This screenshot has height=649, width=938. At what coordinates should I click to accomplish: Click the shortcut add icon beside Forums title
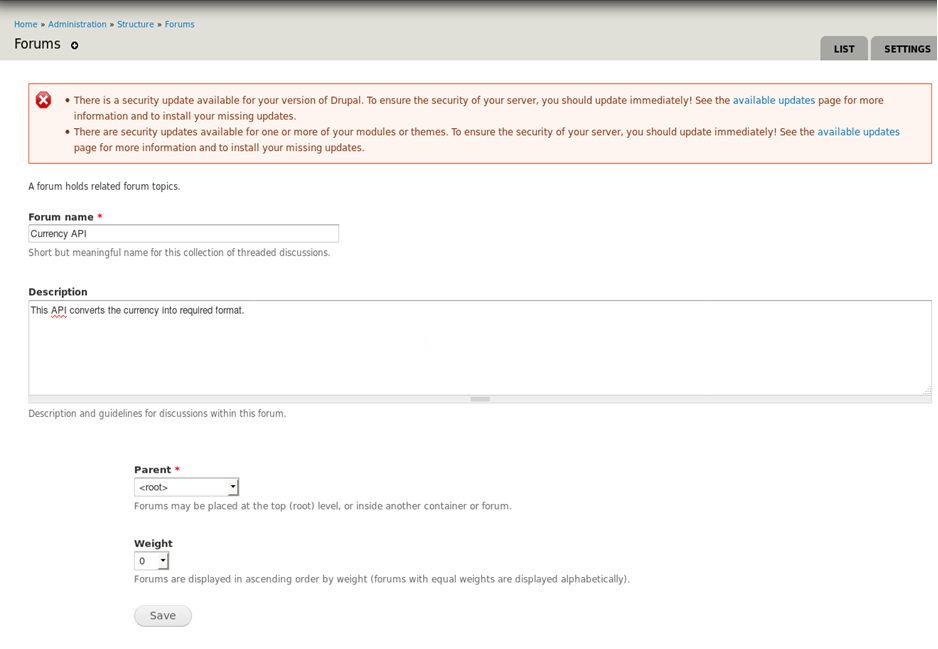point(74,45)
